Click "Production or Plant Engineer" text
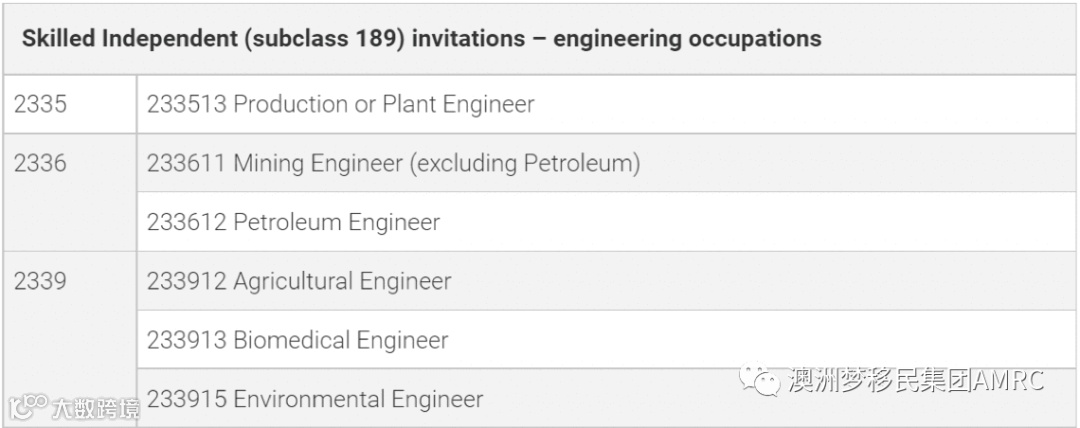The width and height of the screenshot is (1080, 428). tap(383, 104)
